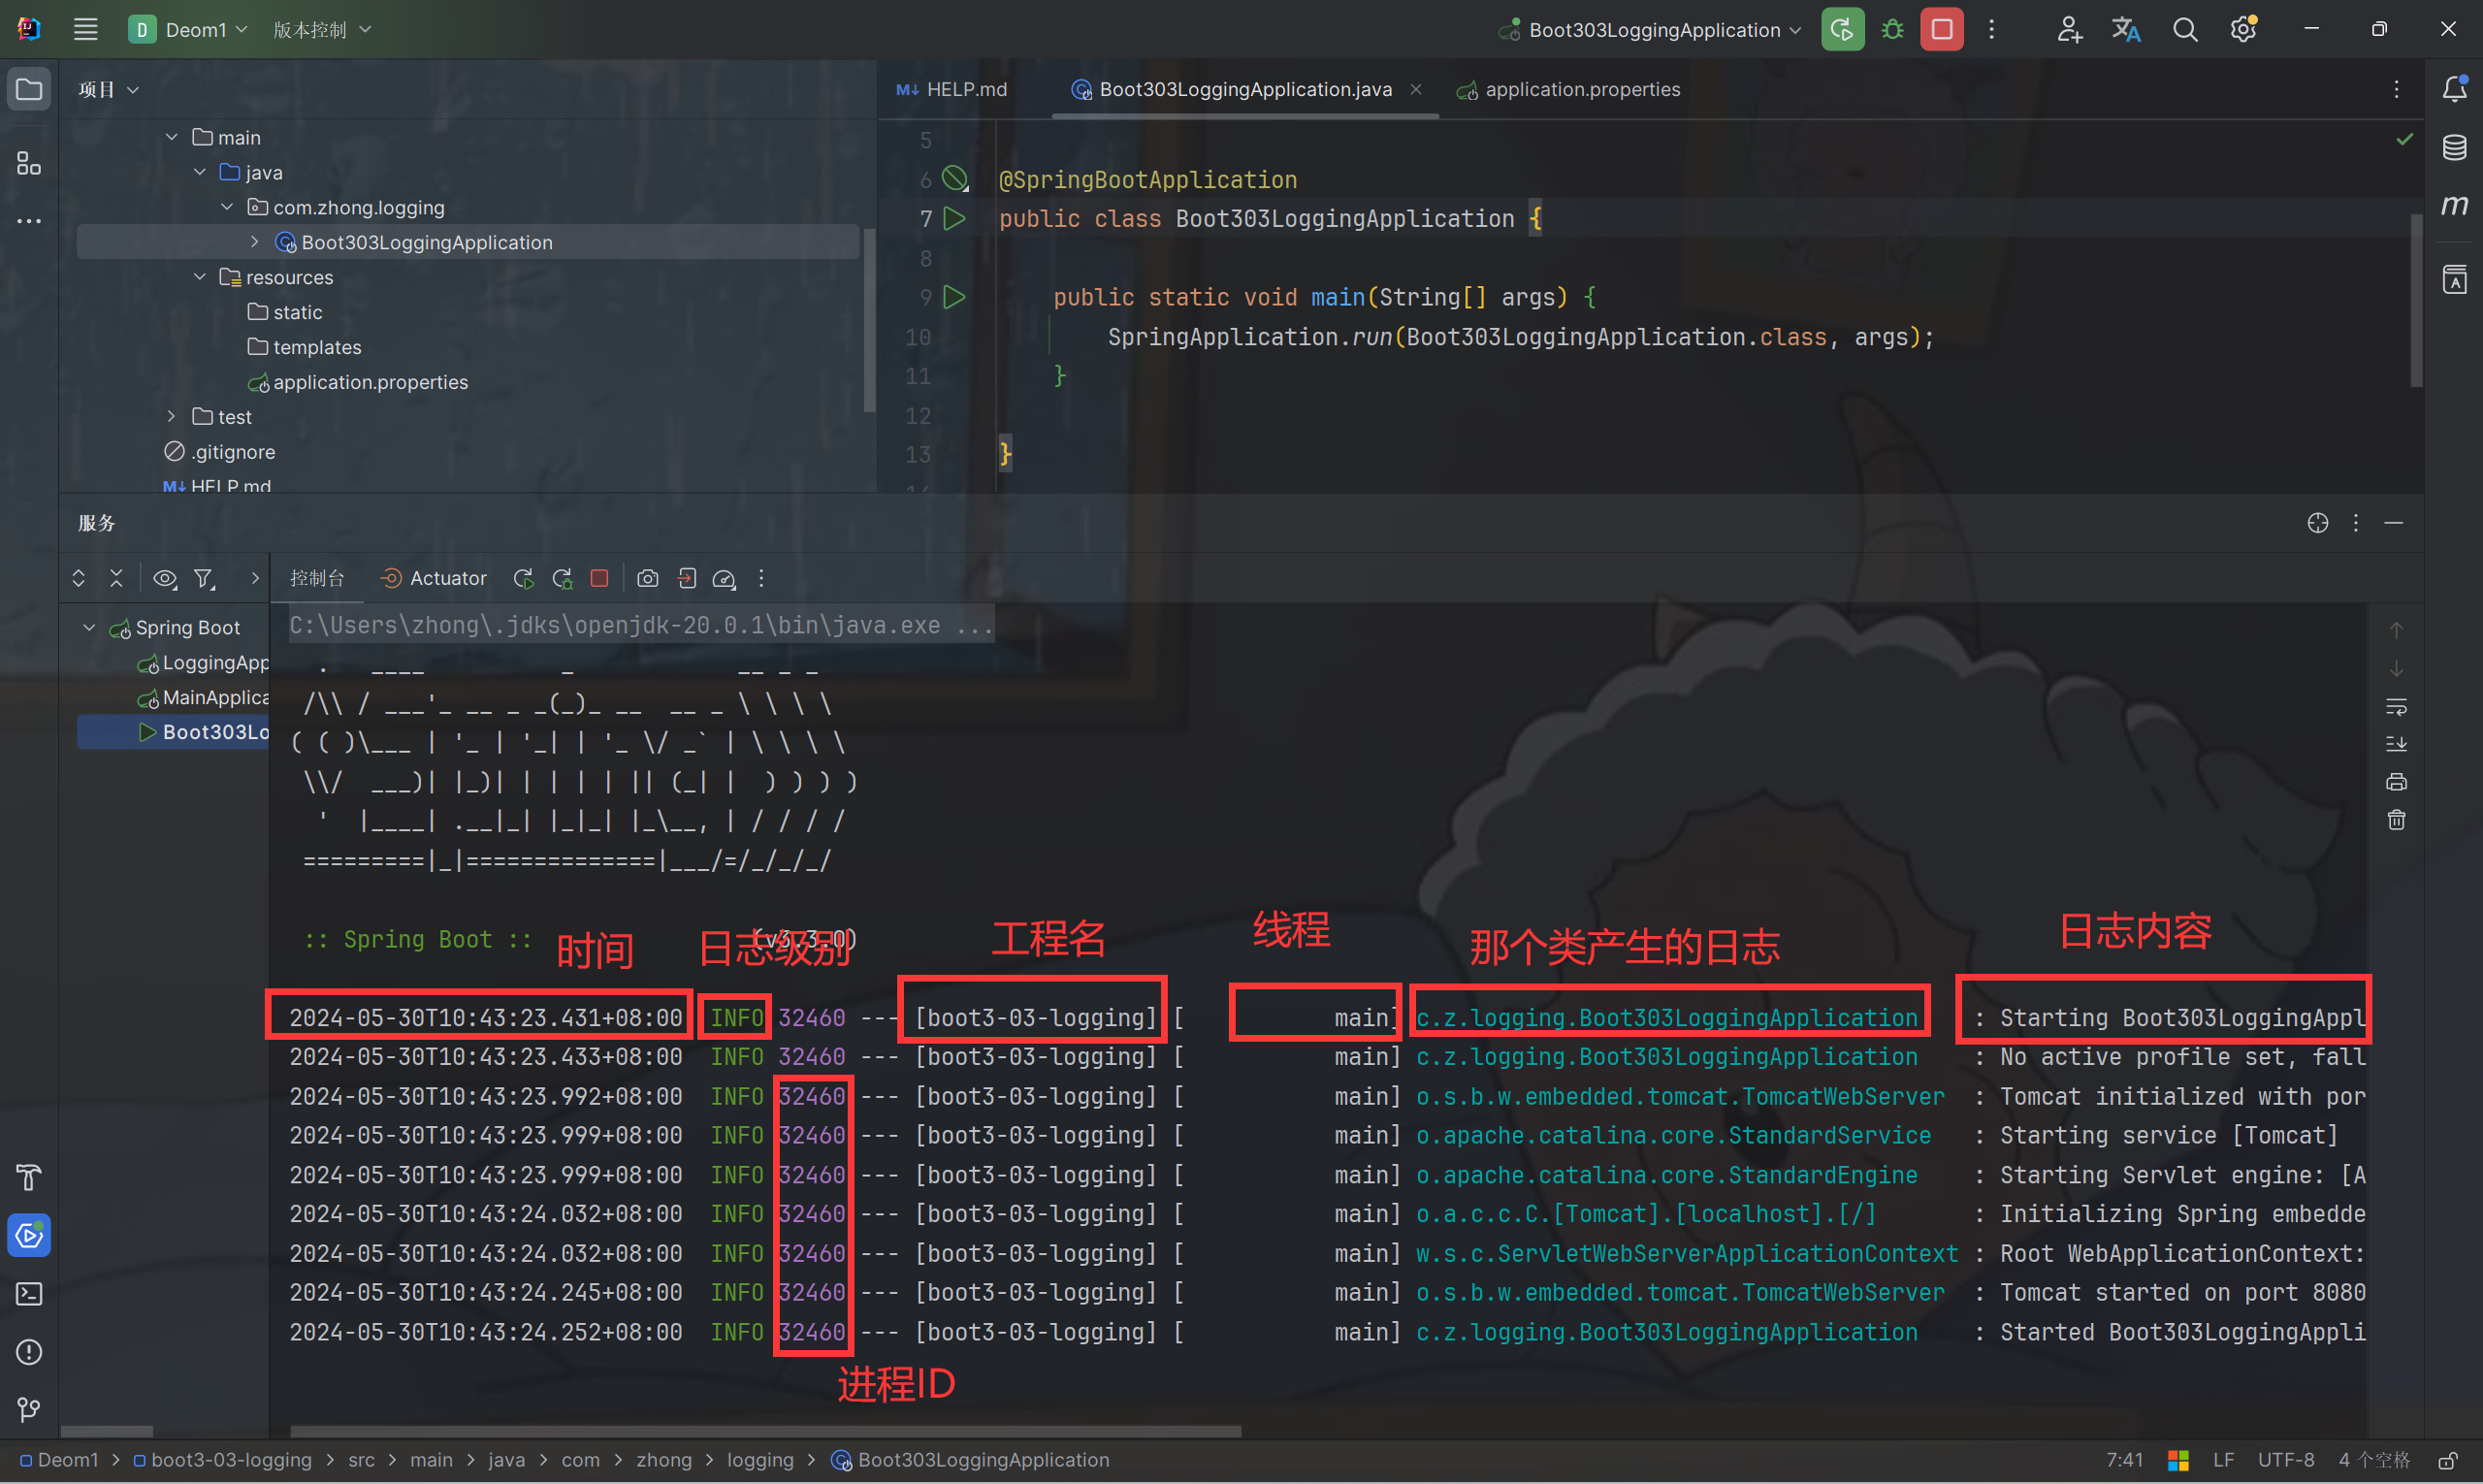Open IDE settings gear icon
Screen dimensions: 2483x1484
2243,29
